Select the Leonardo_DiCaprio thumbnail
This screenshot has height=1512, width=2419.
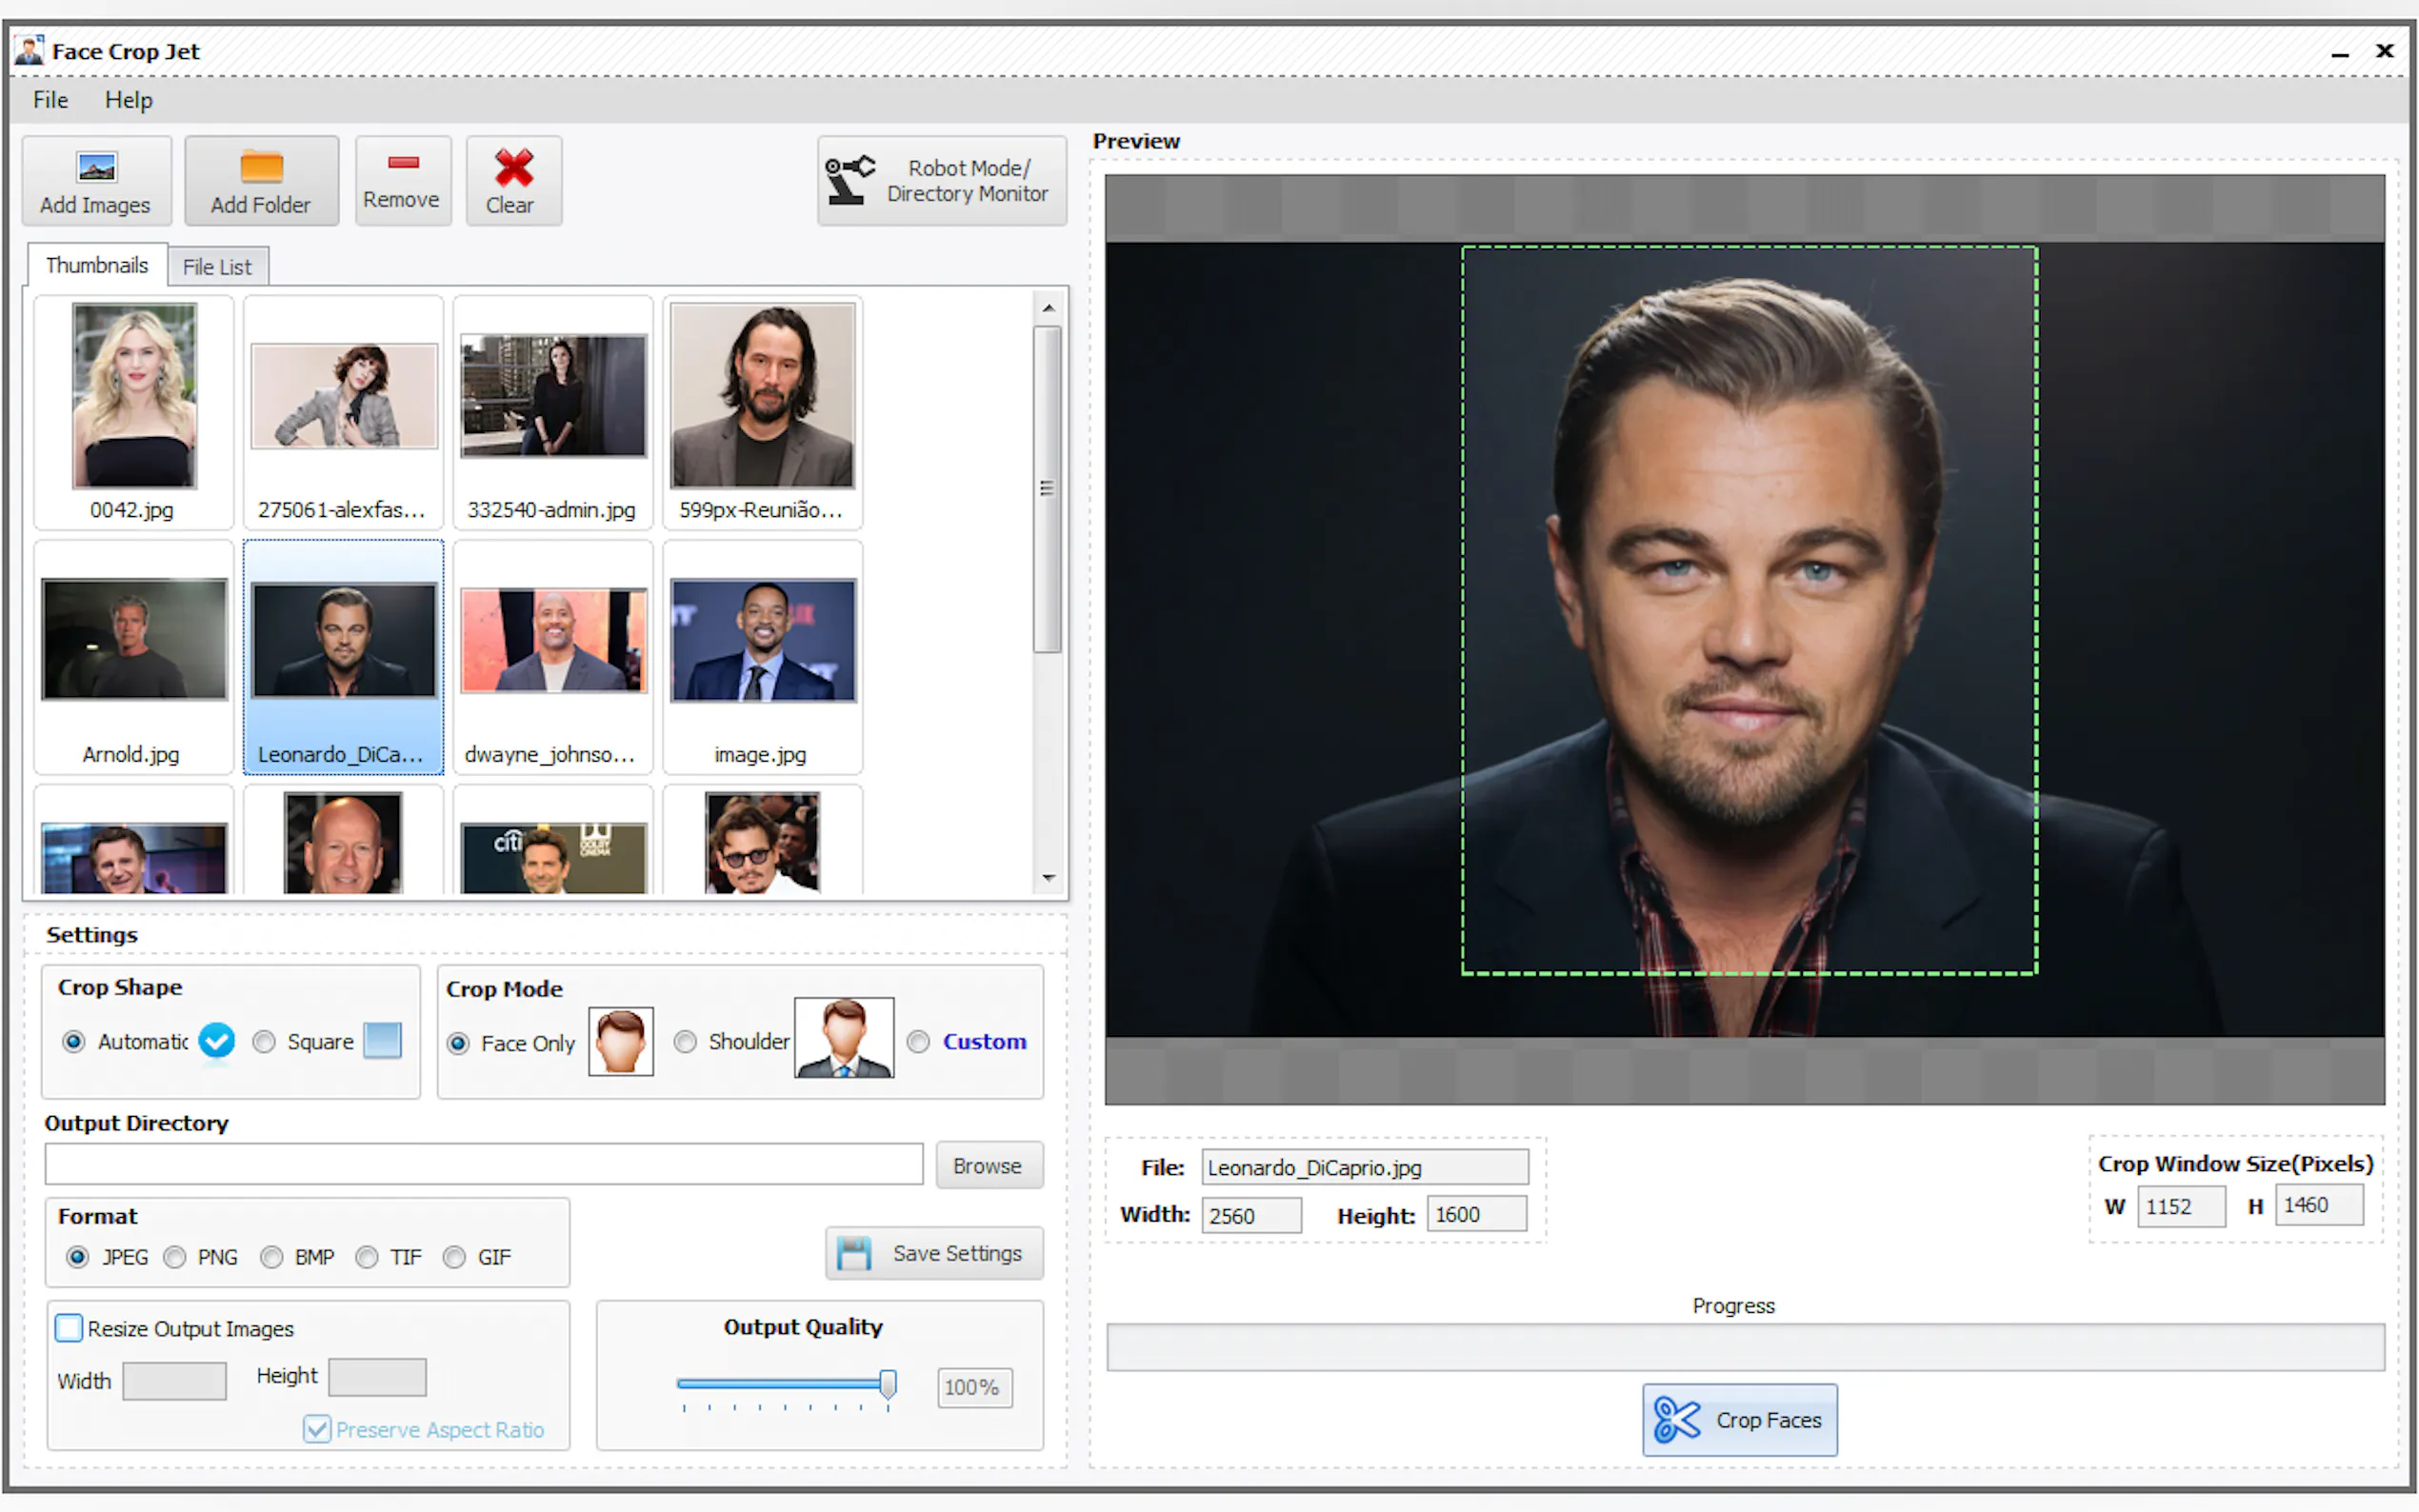pos(343,657)
